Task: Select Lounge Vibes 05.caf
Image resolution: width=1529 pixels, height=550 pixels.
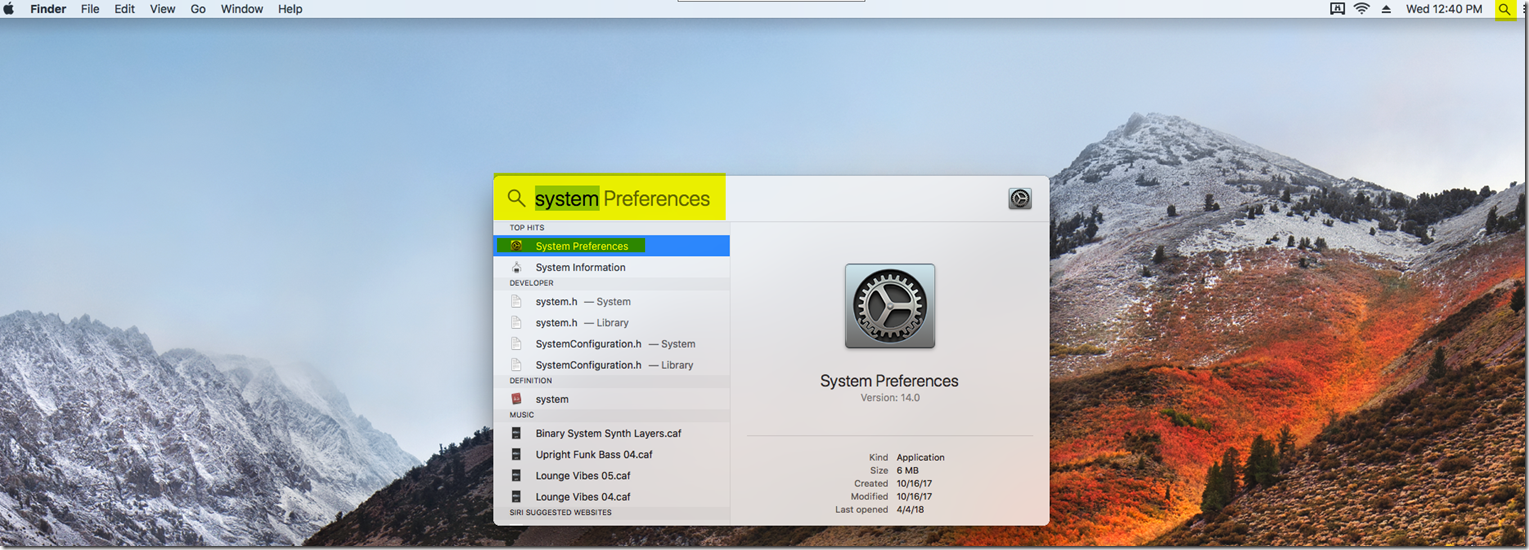Action: (x=611, y=476)
